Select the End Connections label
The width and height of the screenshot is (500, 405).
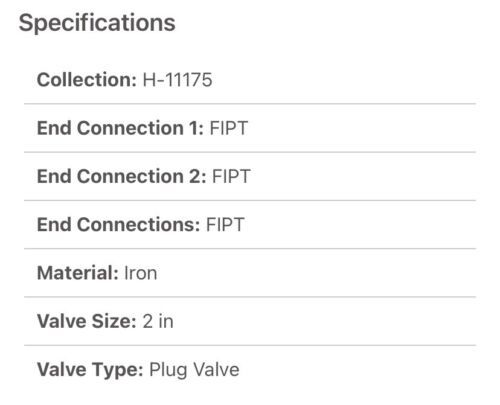[118, 225]
